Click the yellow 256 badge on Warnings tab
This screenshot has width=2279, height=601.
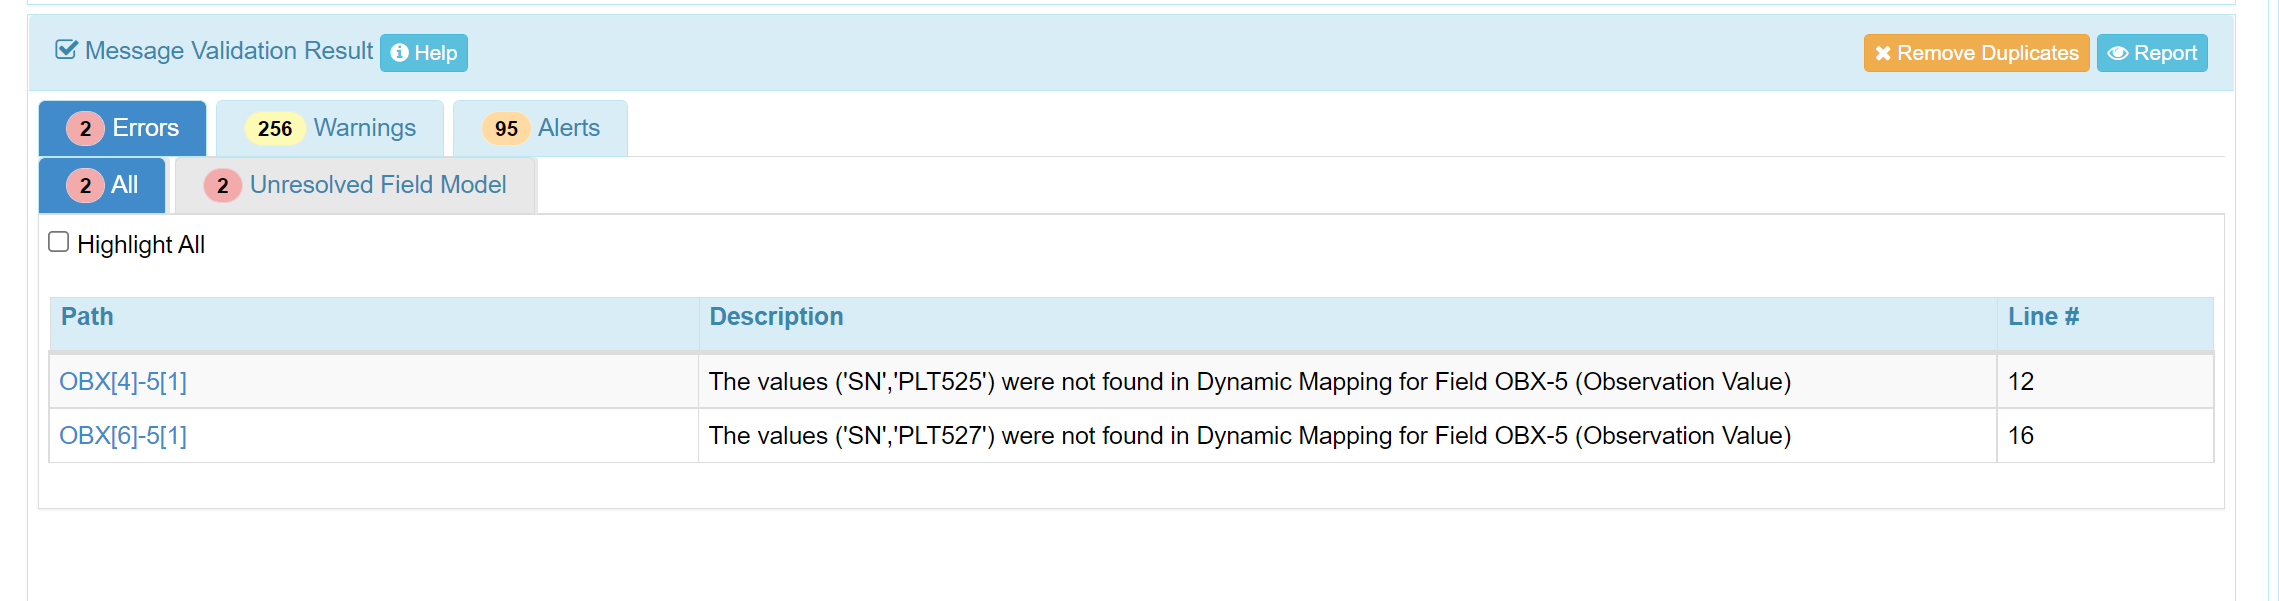point(273,128)
